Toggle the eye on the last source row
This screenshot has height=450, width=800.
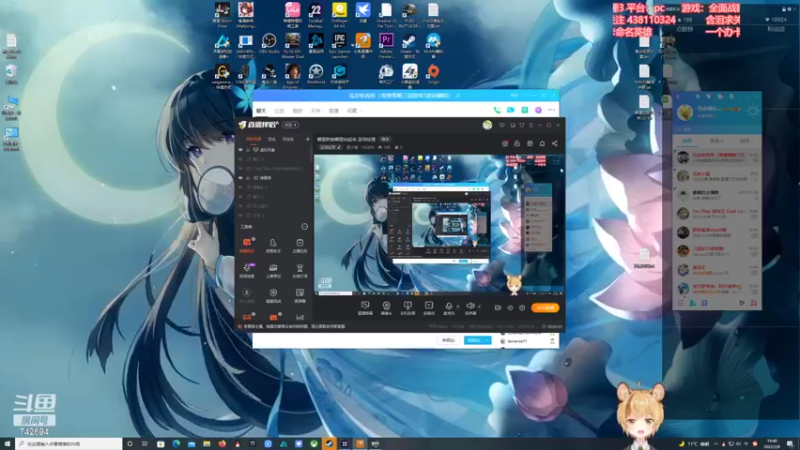[x=240, y=215]
